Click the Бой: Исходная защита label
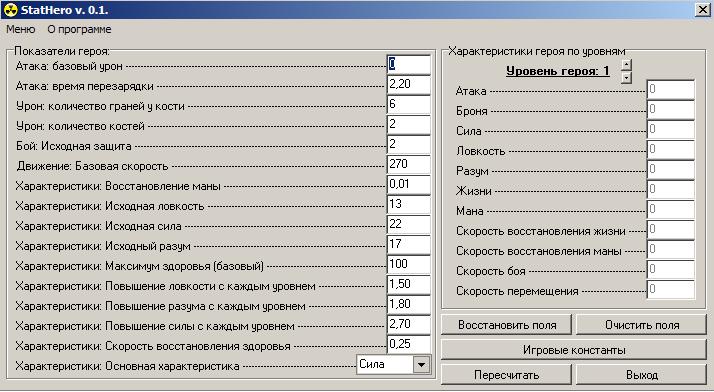This screenshot has height=392, width=714. 73,146
